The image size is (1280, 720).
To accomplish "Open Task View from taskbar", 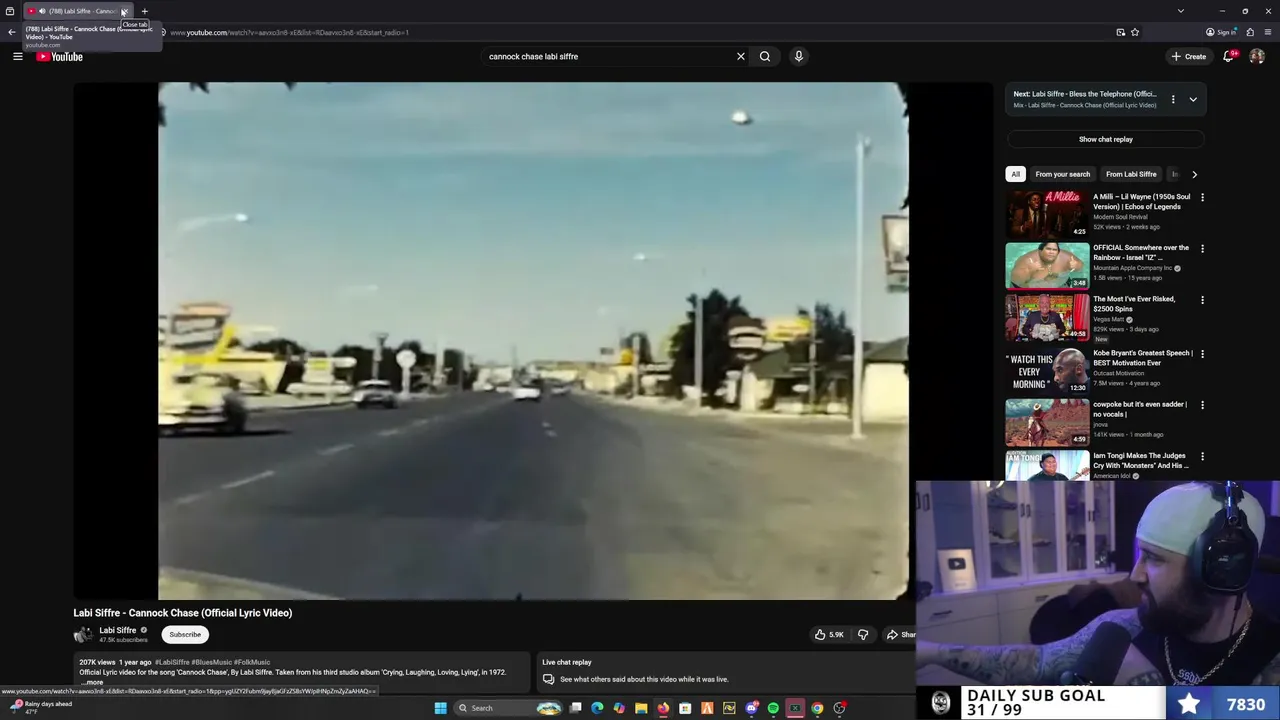I will pyautogui.click(x=575, y=708).
